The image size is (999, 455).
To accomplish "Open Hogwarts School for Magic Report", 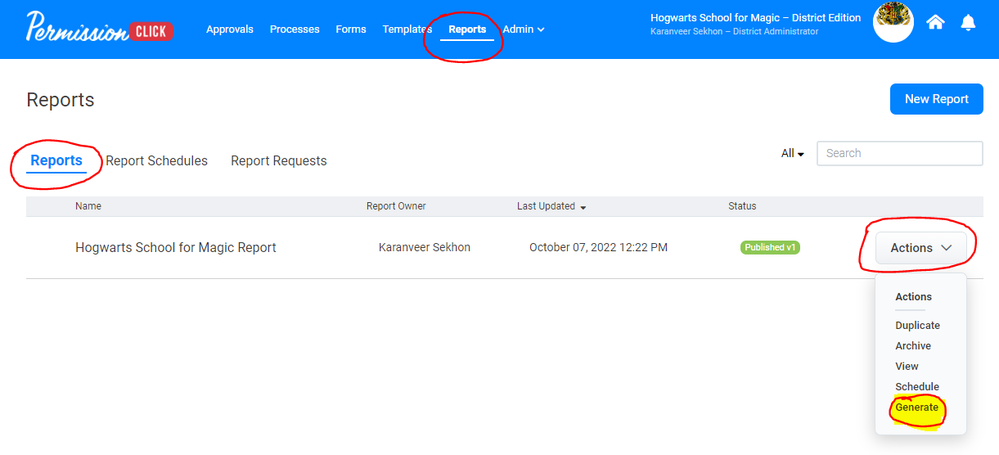I will (x=176, y=247).
